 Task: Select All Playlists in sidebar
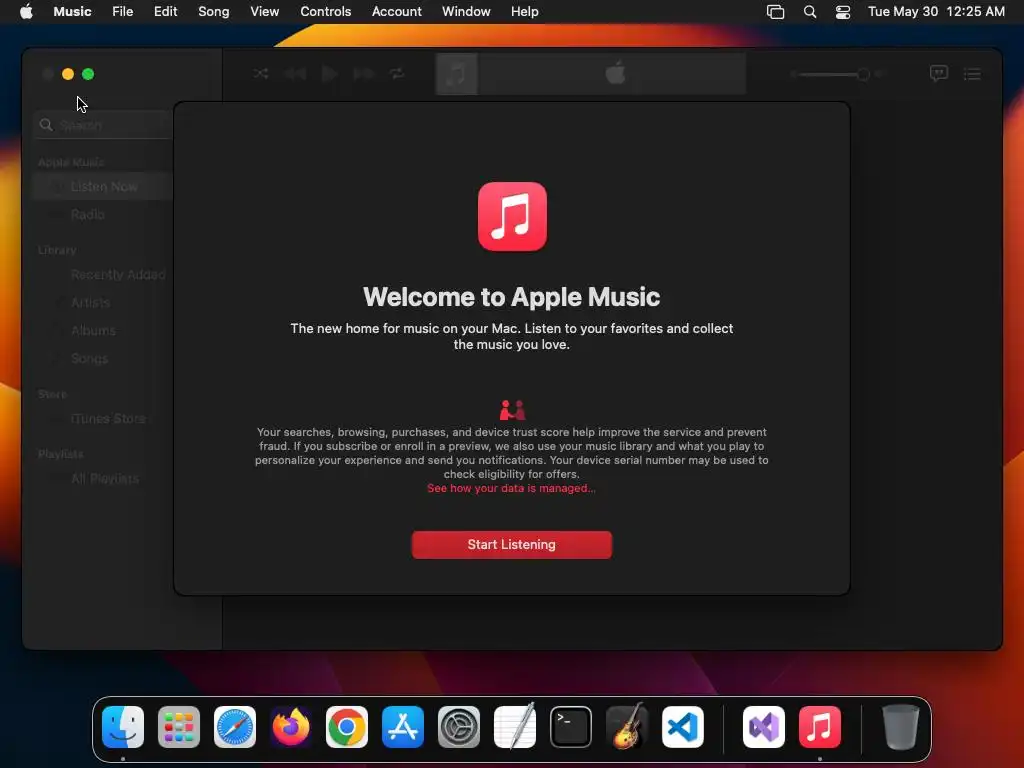click(103, 479)
